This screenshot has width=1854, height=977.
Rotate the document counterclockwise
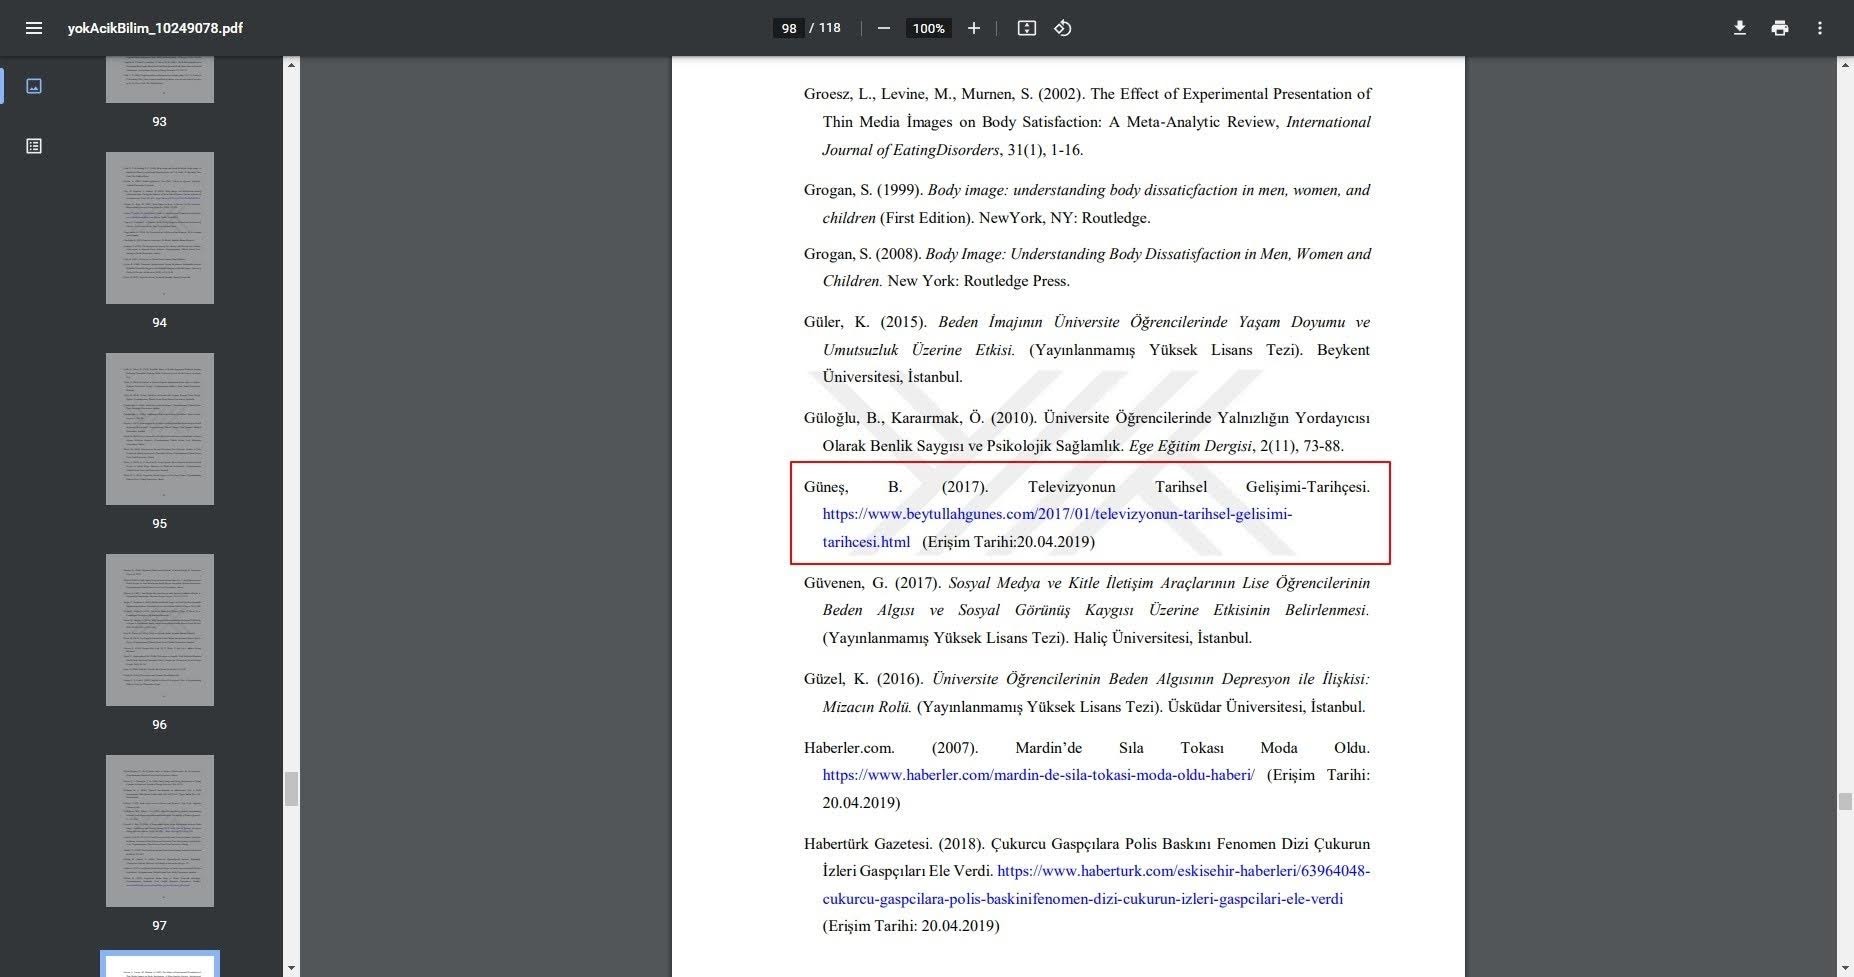pos(1063,28)
